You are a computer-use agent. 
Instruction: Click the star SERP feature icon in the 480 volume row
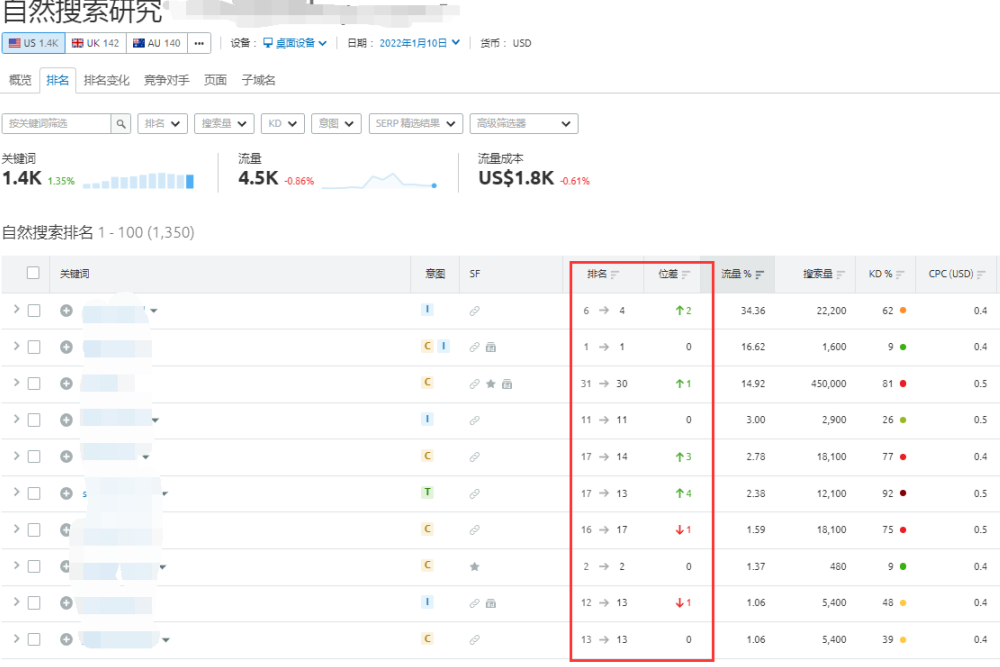click(x=475, y=566)
